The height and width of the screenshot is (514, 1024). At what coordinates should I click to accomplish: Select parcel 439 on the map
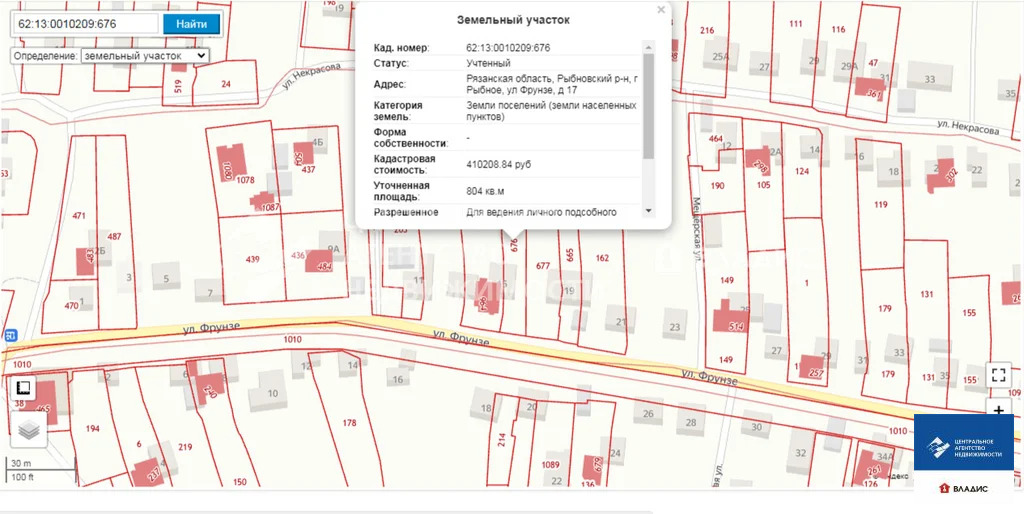252,259
